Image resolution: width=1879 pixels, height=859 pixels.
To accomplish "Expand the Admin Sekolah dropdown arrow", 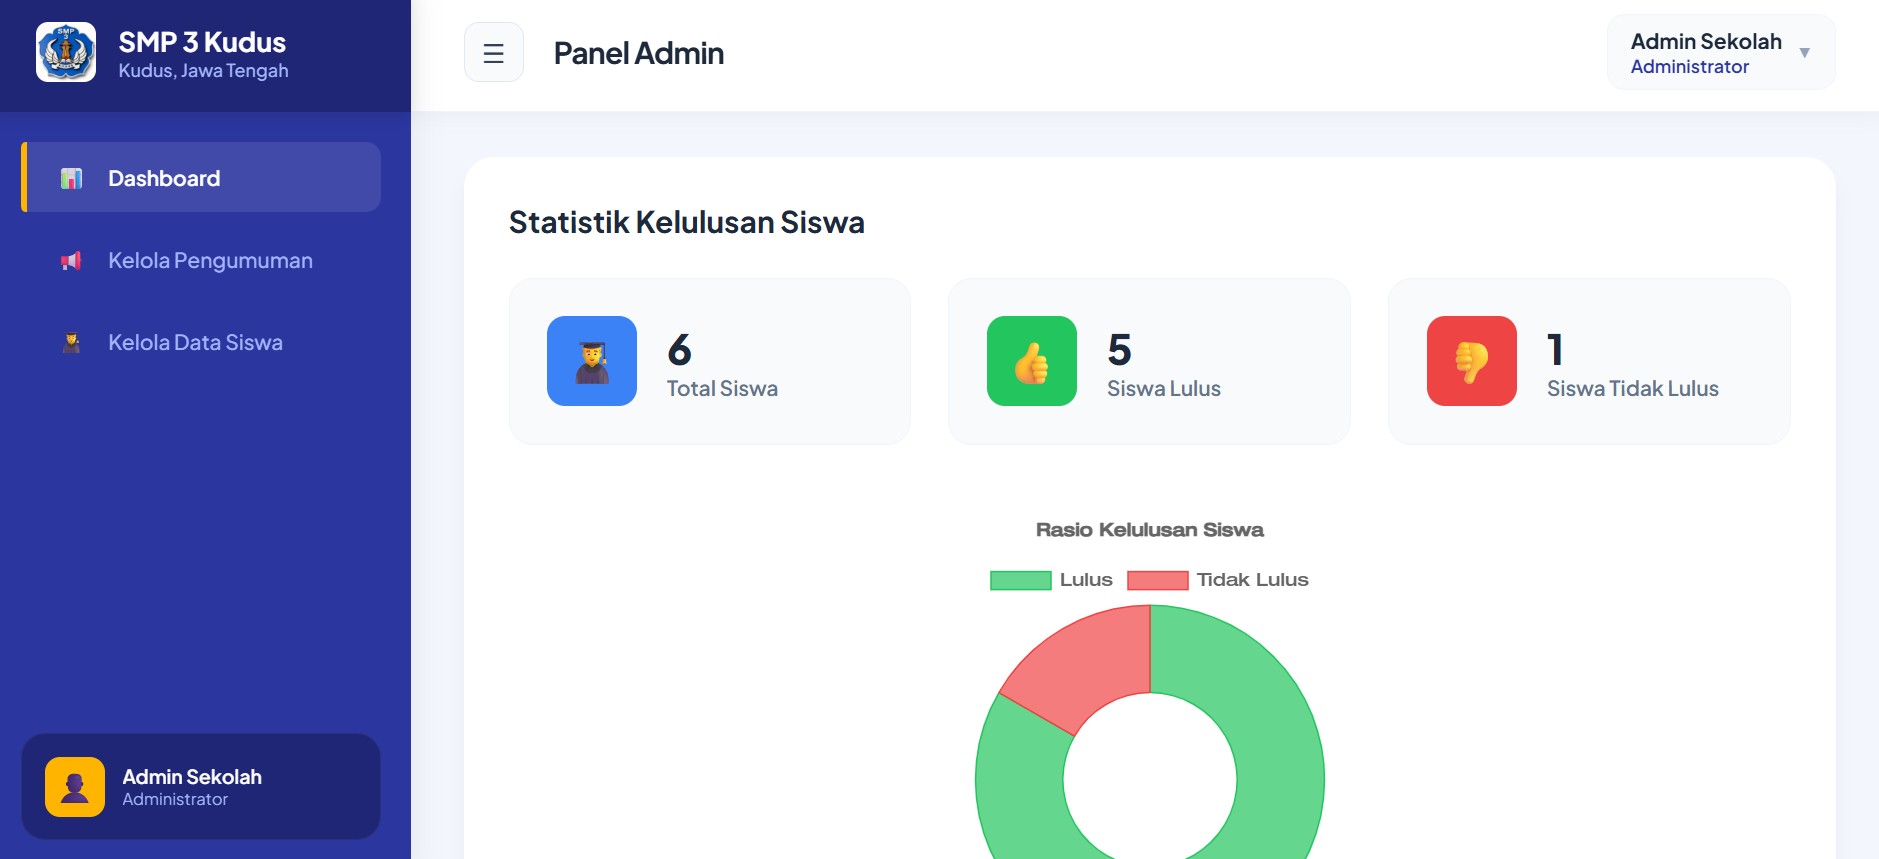I will point(1805,53).
